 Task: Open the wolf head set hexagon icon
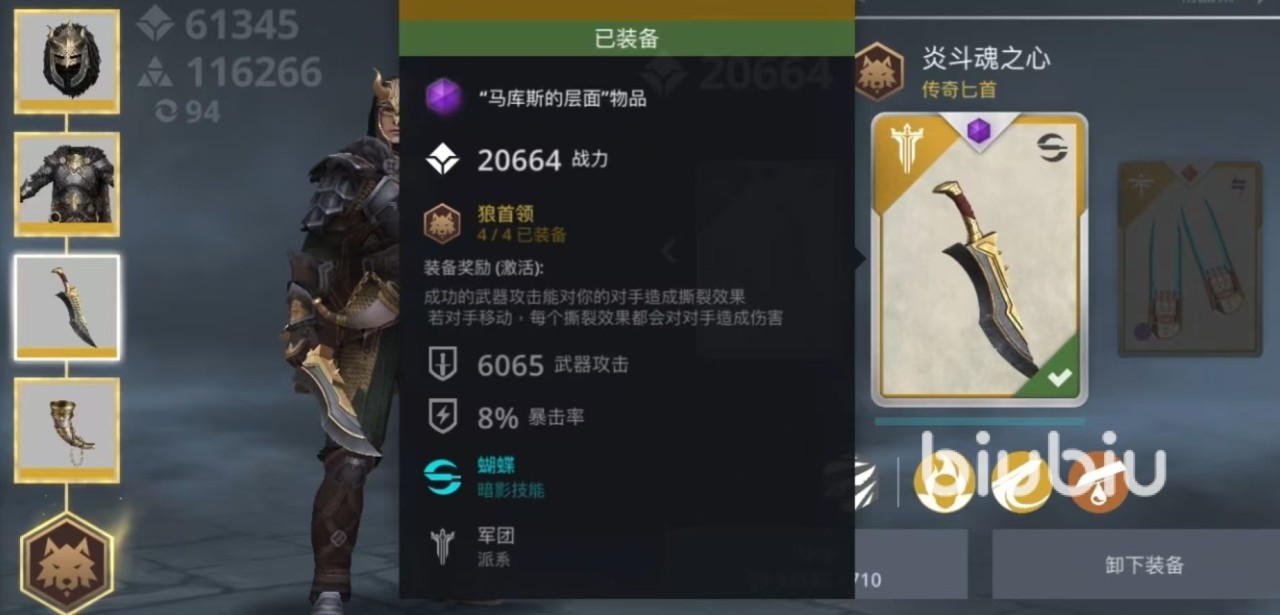(x=67, y=562)
